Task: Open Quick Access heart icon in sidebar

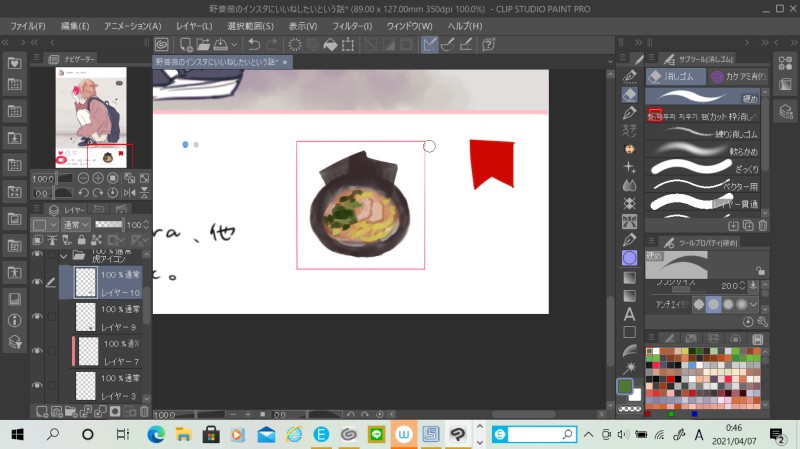Action: point(14,63)
